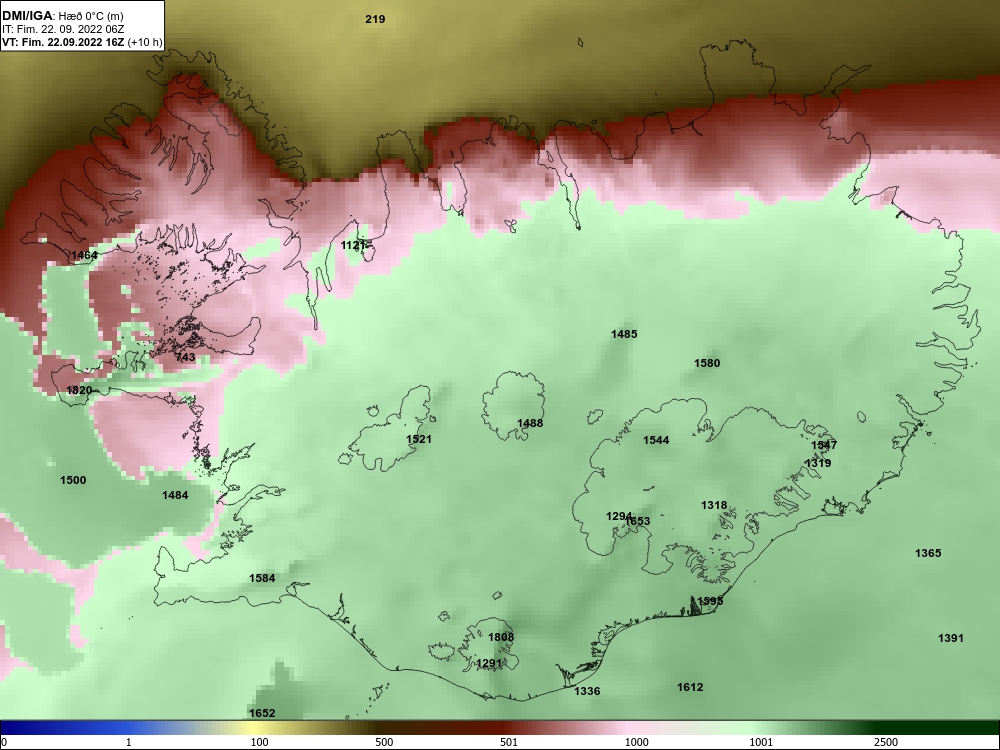Image resolution: width=1000 pixels, height=750 pixels.
Task: Click the value 1653 on the map
Action: point(637,521)
